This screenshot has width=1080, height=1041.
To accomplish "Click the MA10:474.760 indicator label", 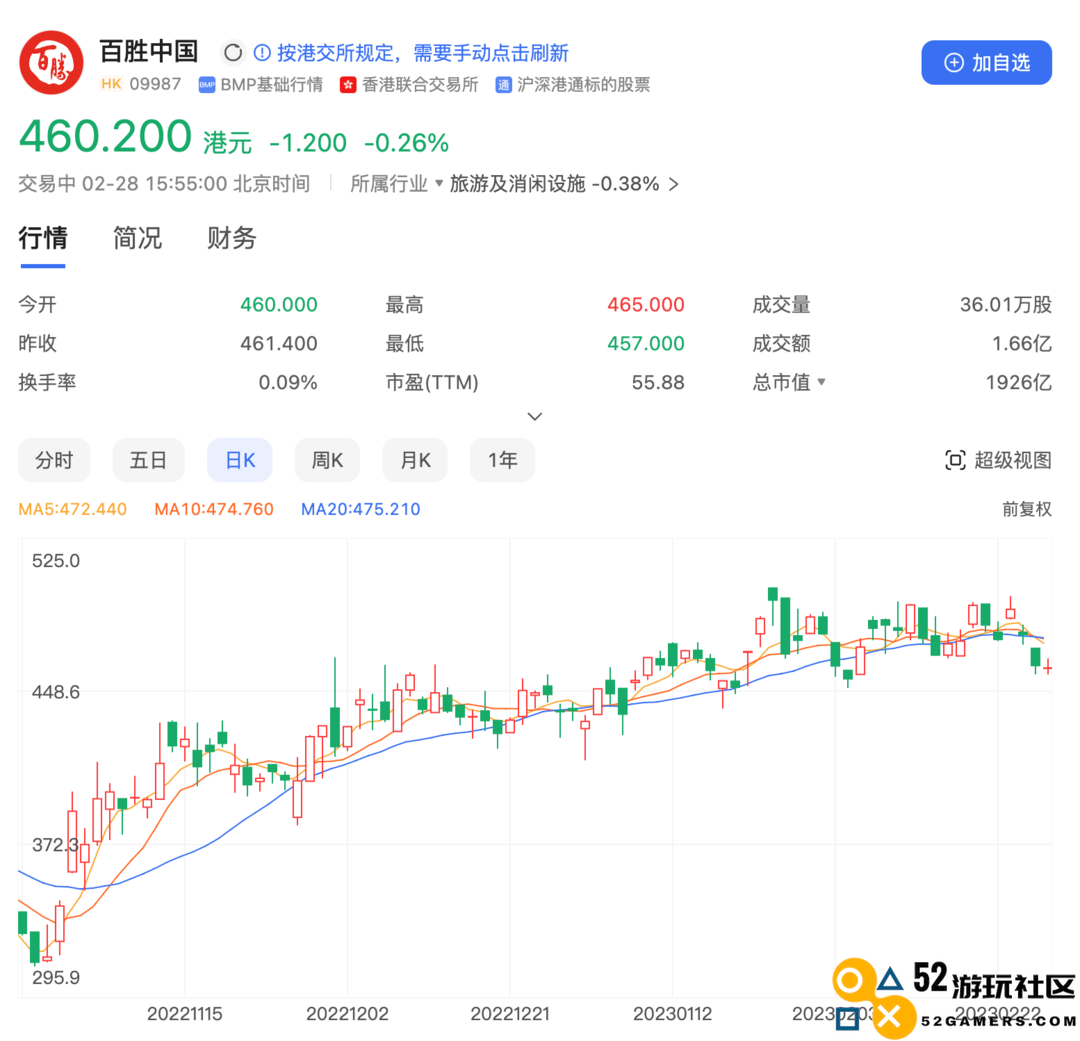I will coord(214,509).
